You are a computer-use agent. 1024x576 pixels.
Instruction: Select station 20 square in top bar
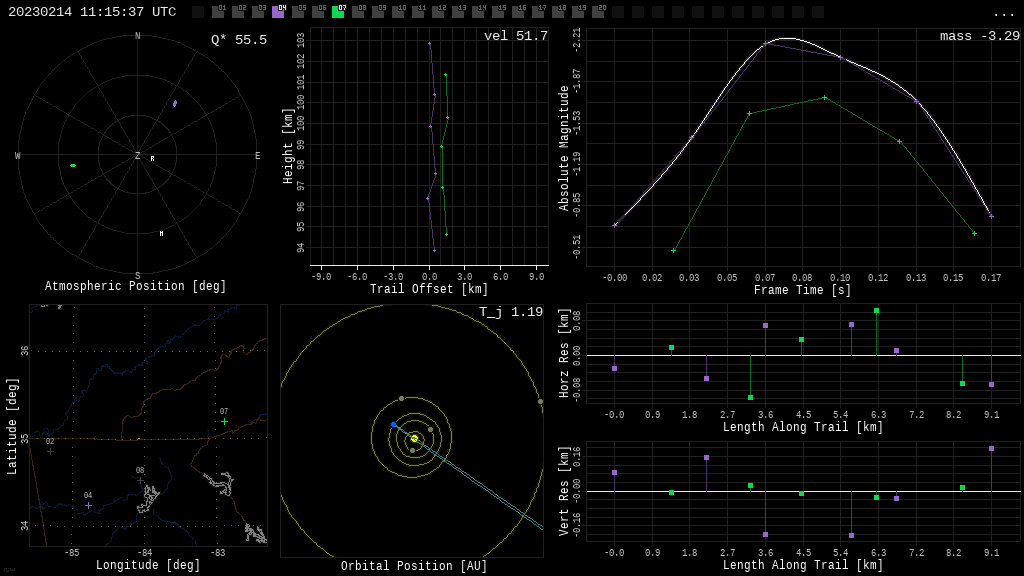click(598, 12)
